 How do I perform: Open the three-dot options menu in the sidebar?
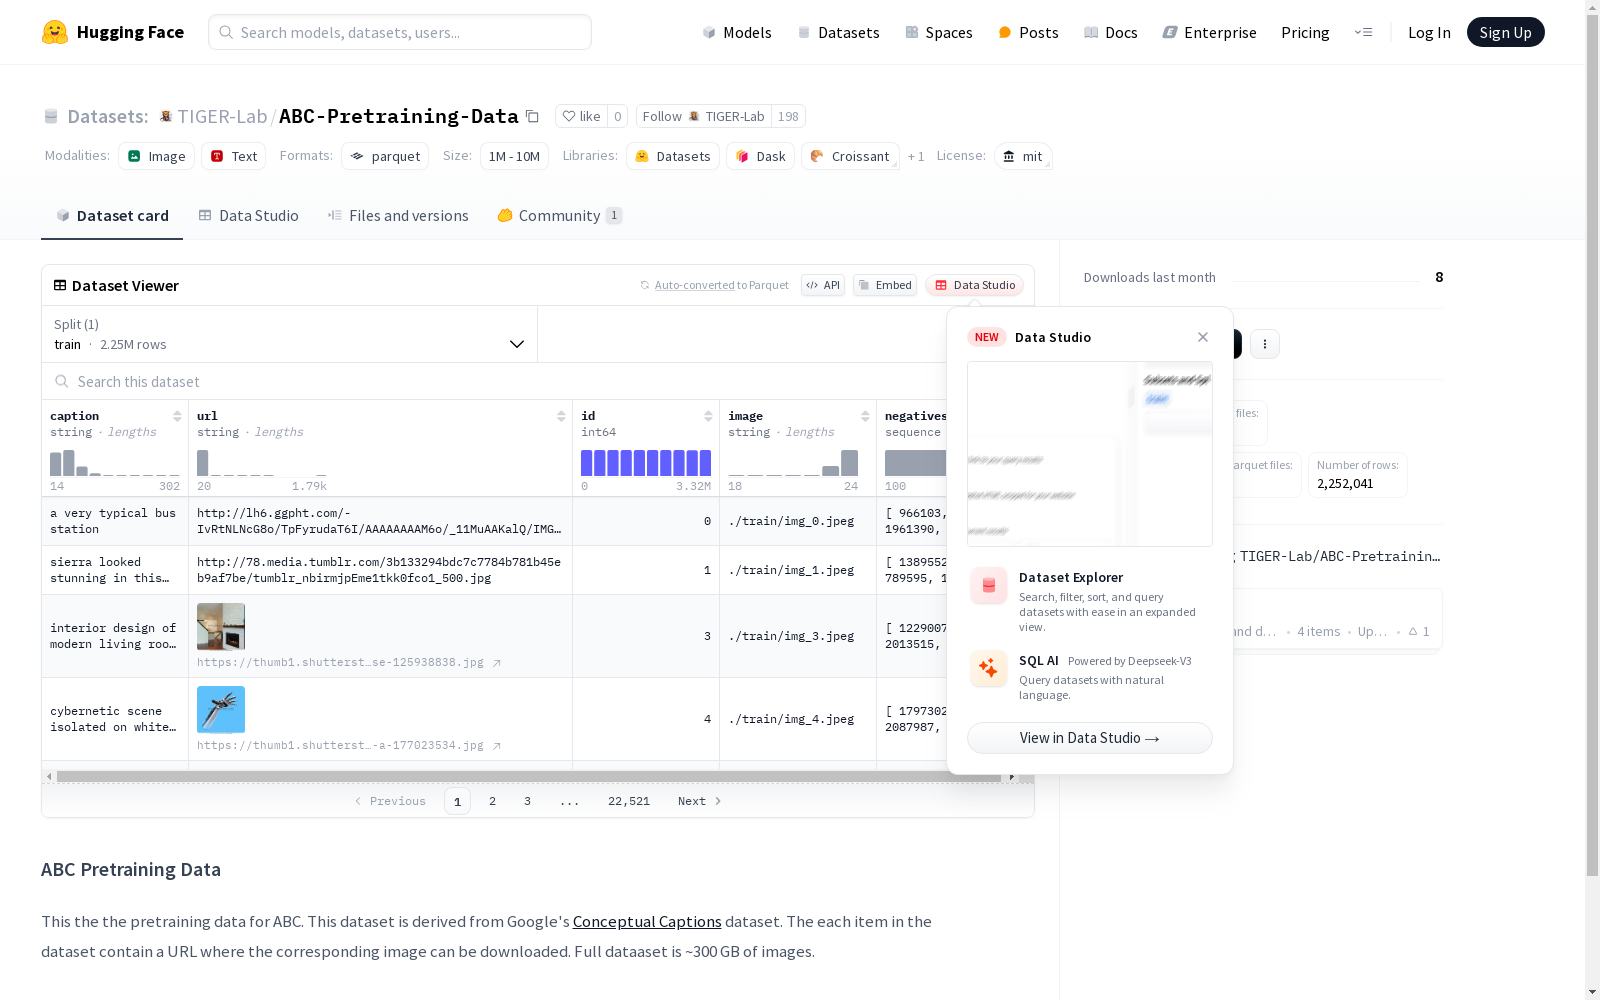tap(1265, 344)
